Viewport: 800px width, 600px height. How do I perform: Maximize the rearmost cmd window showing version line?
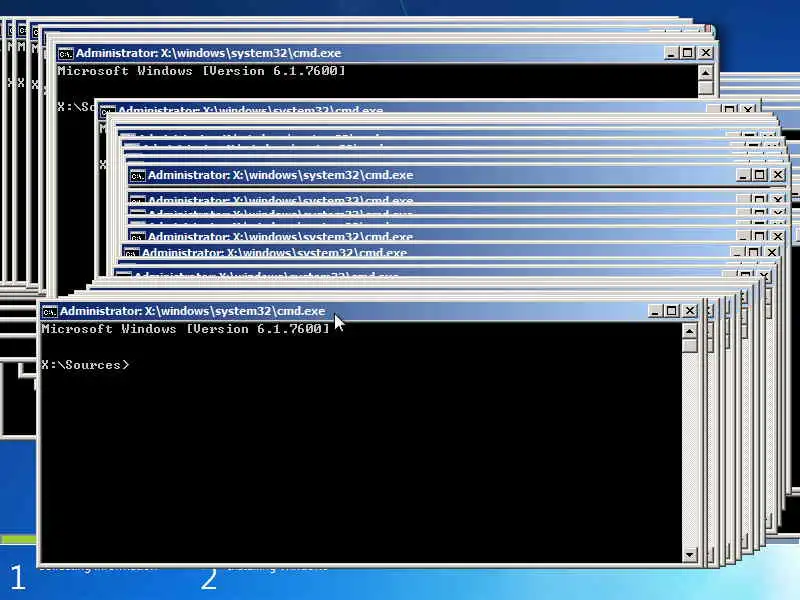coord(688,53)
